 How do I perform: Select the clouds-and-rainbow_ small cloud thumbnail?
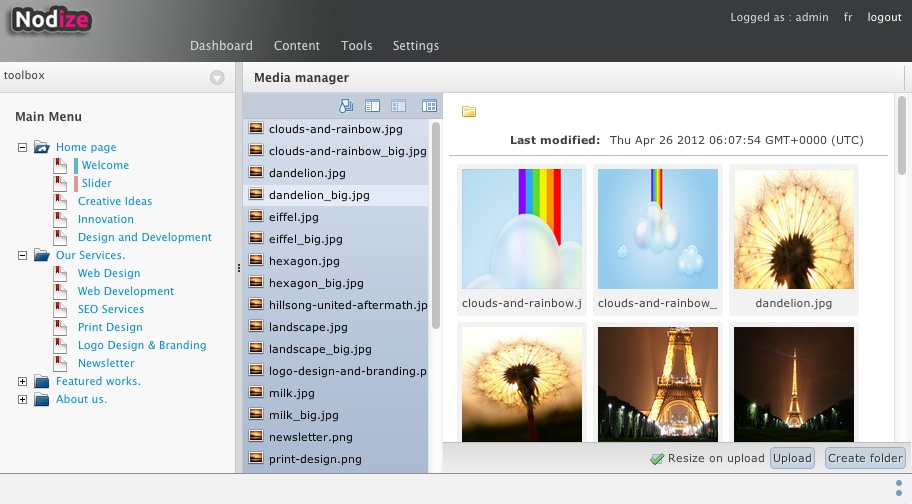coord(658,229)
